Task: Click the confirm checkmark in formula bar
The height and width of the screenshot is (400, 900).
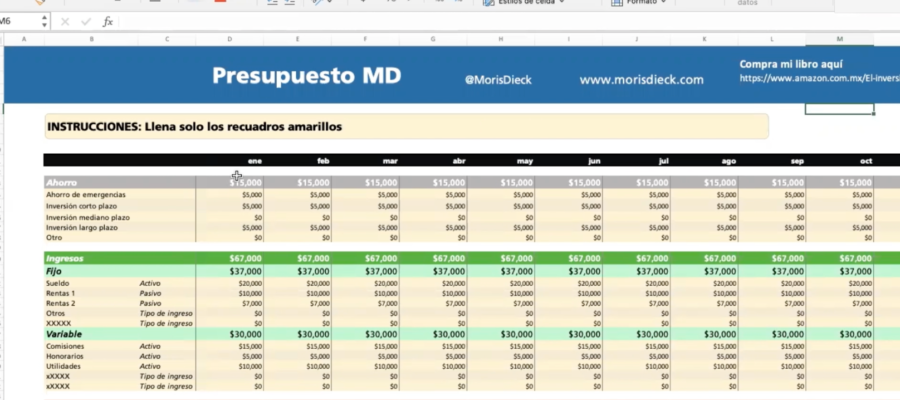Action: point(85,21)
